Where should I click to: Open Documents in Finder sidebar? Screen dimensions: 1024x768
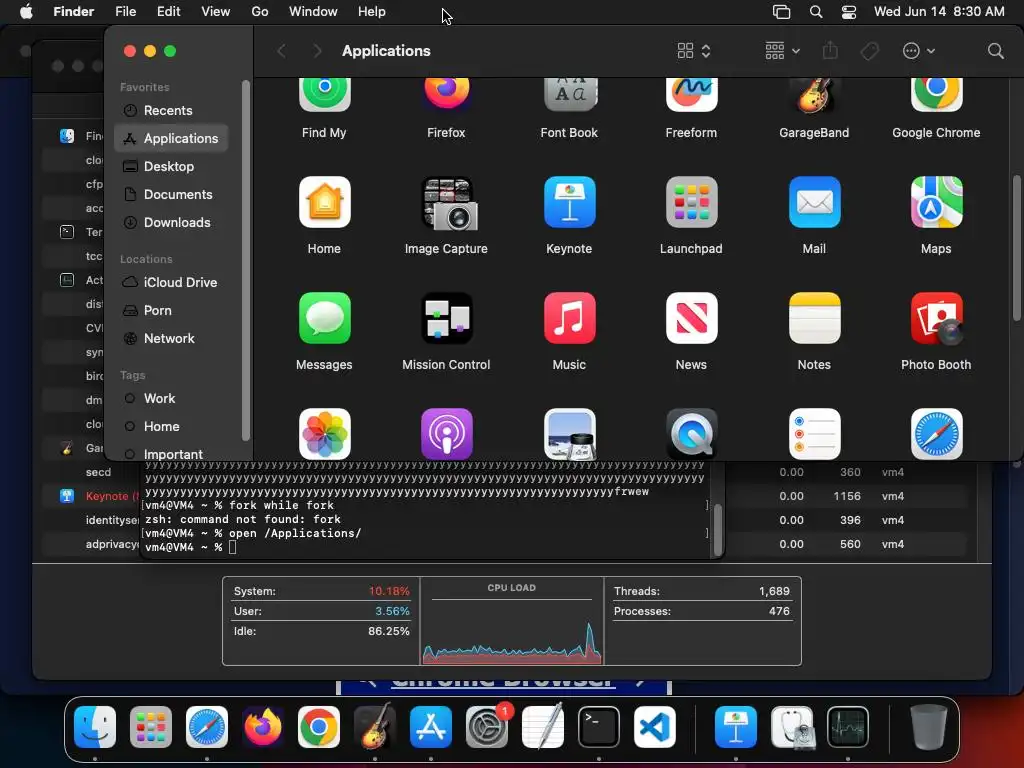point(172,195)
